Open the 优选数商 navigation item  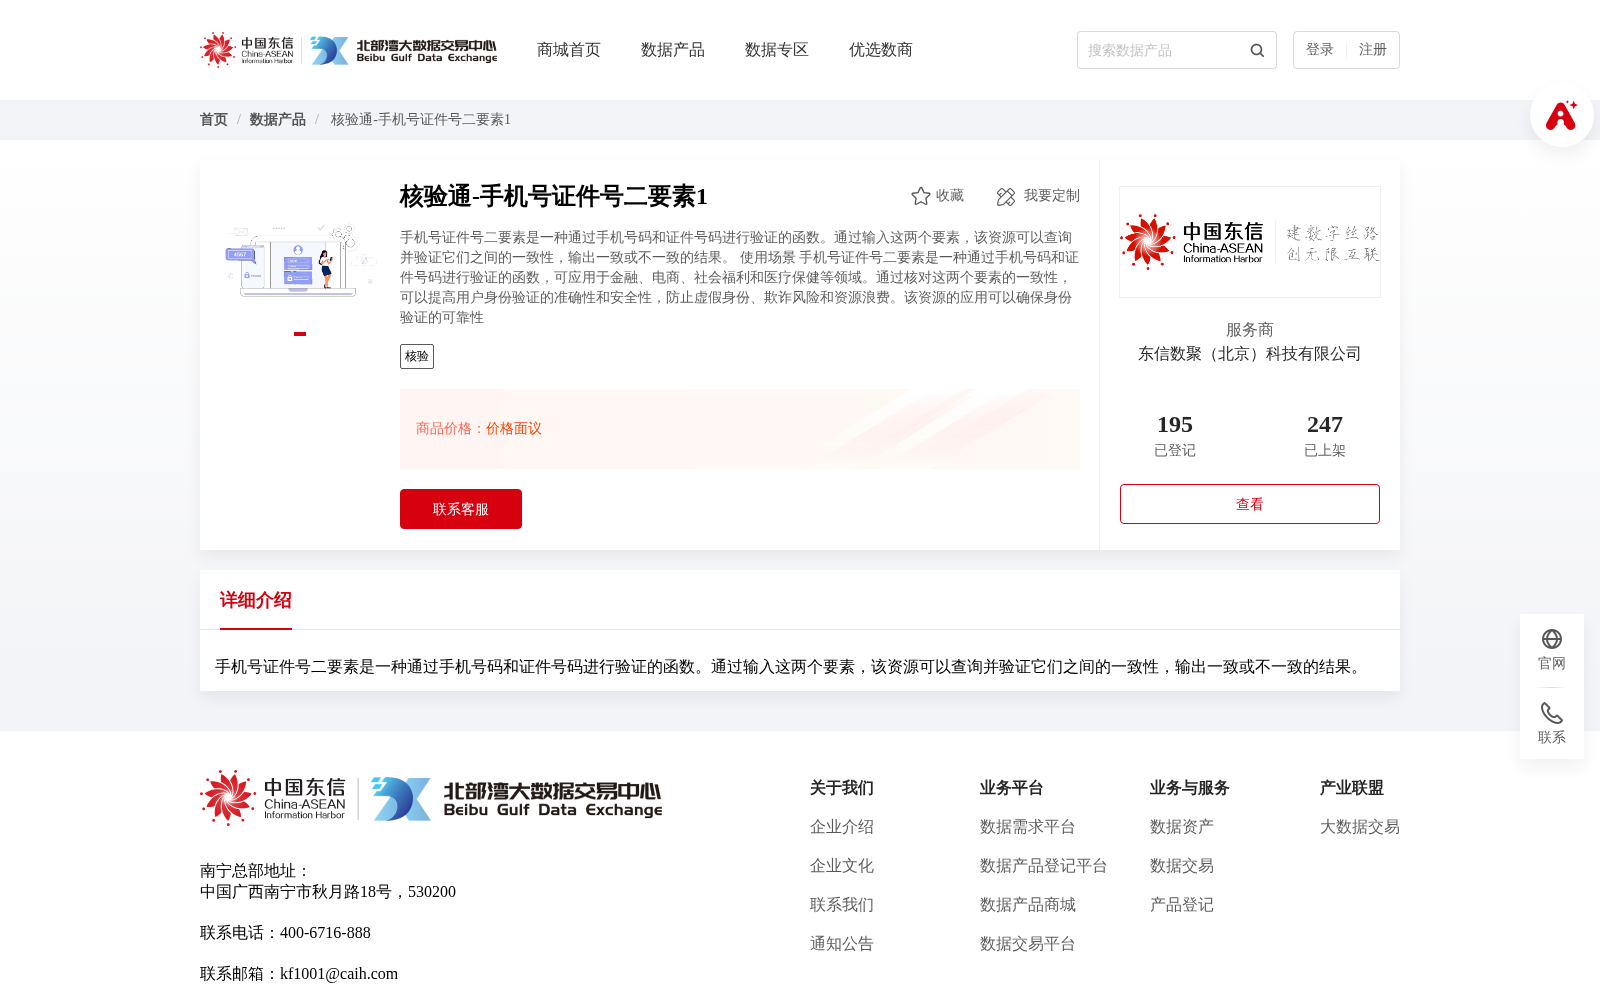pos(881,50)
